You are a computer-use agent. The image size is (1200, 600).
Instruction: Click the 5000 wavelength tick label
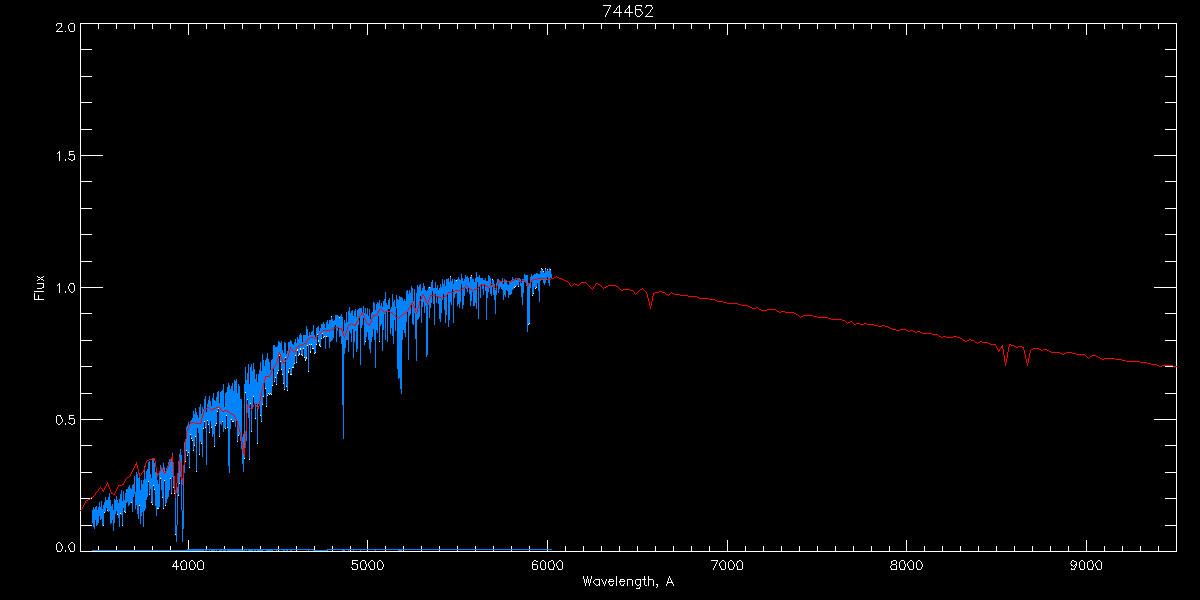(x=367, y=565)
